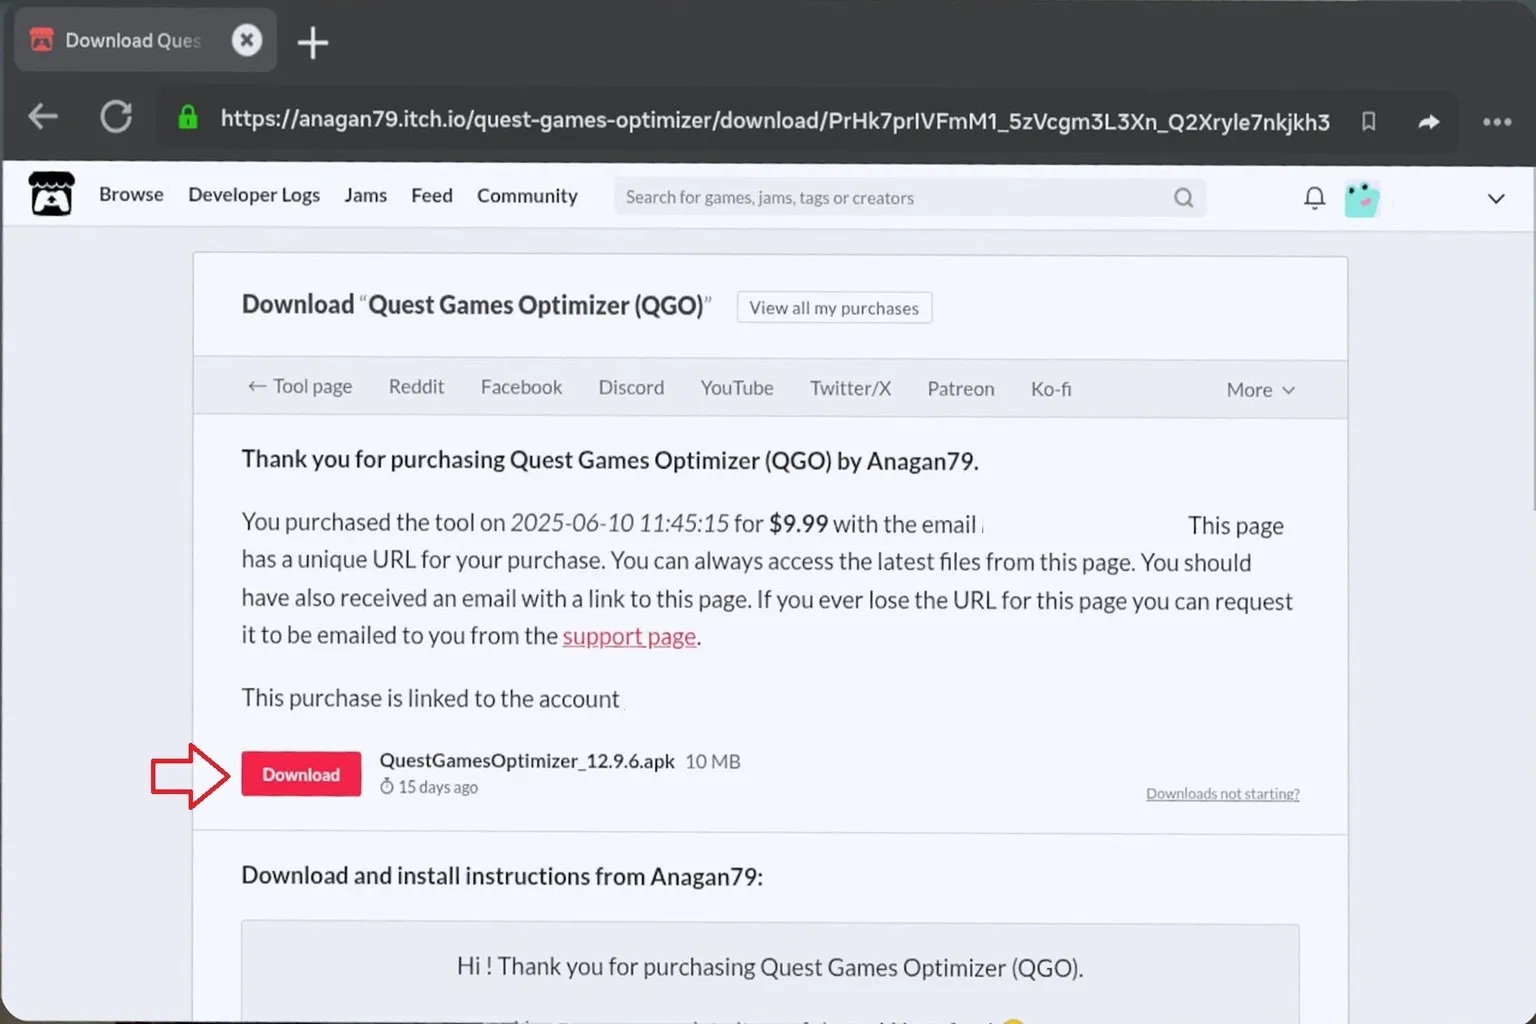Focus the games search field

[x=909, y=198]
